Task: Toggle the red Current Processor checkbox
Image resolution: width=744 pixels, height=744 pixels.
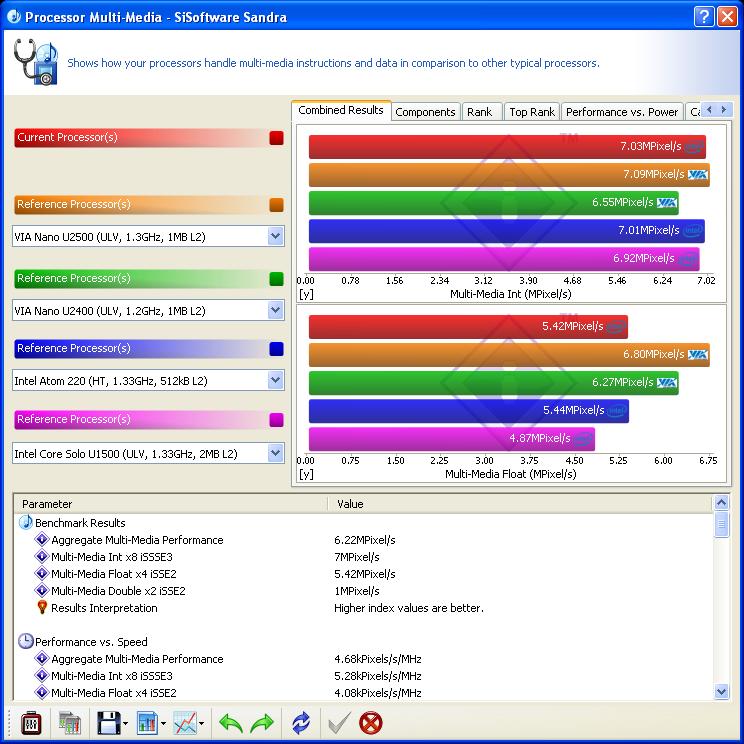Action: coord(276,138)
